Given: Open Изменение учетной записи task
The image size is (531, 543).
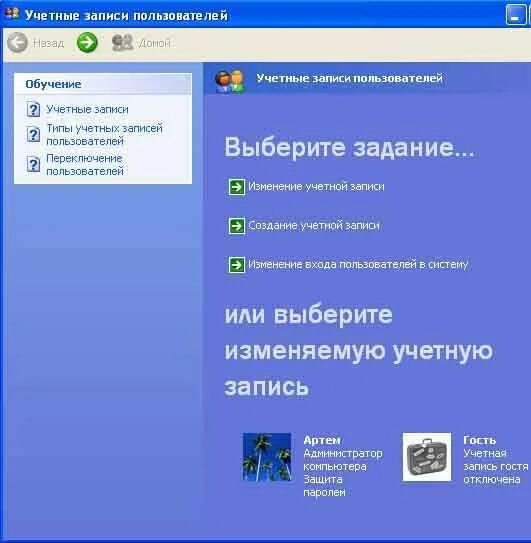Looking at the screenshot, I should coord(316,187).
